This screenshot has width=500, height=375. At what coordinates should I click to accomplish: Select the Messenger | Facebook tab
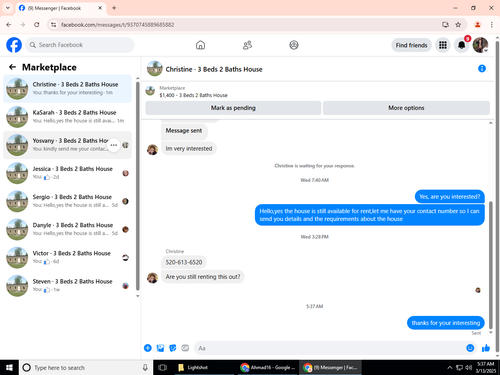(60, 8)
